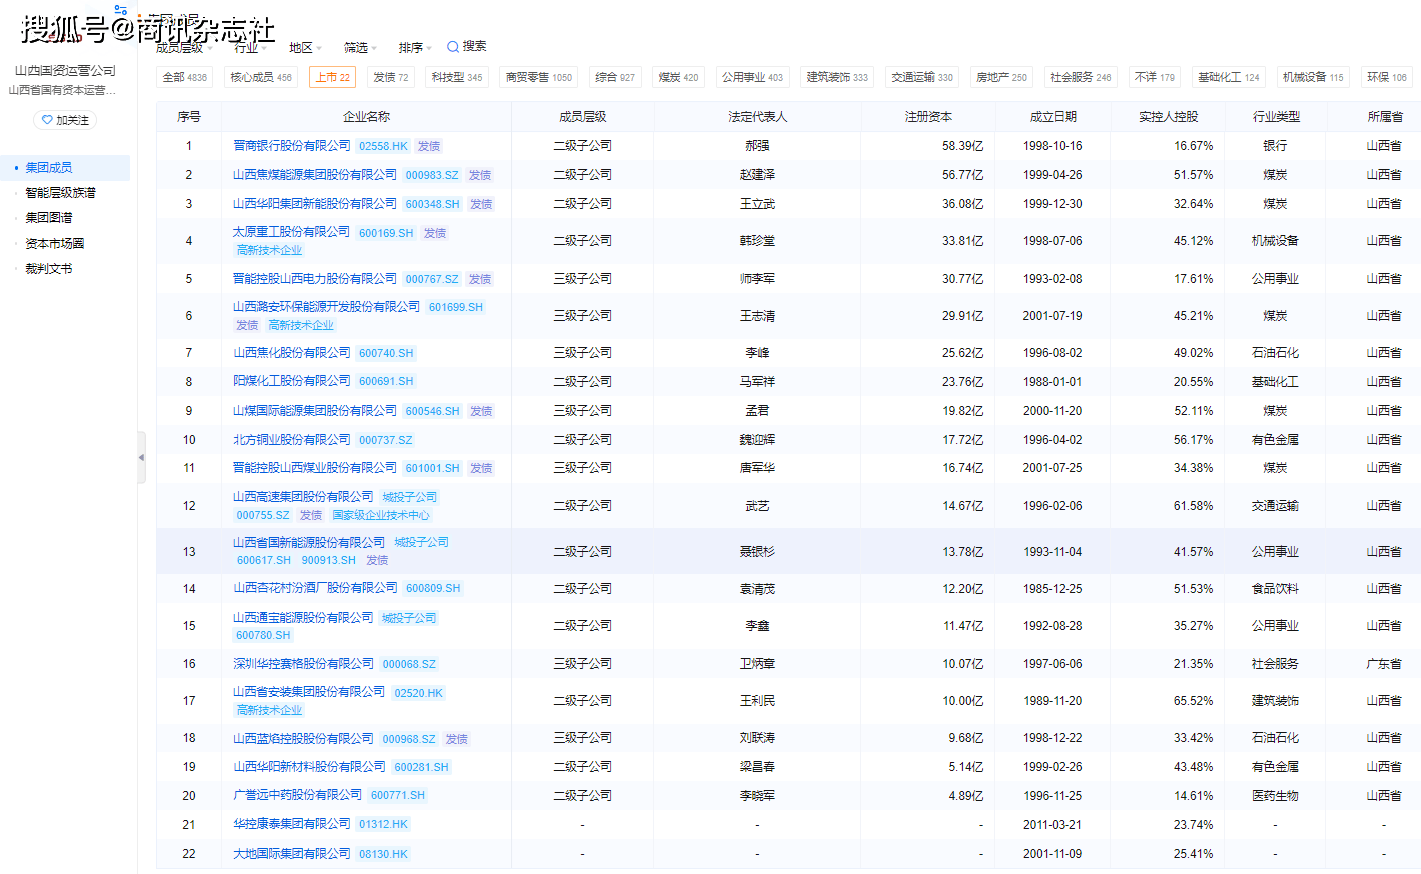This screenshot has height=874, width=1421.
Task: Filter by 交通运输 330 tag
Action: tap(922, 77)
